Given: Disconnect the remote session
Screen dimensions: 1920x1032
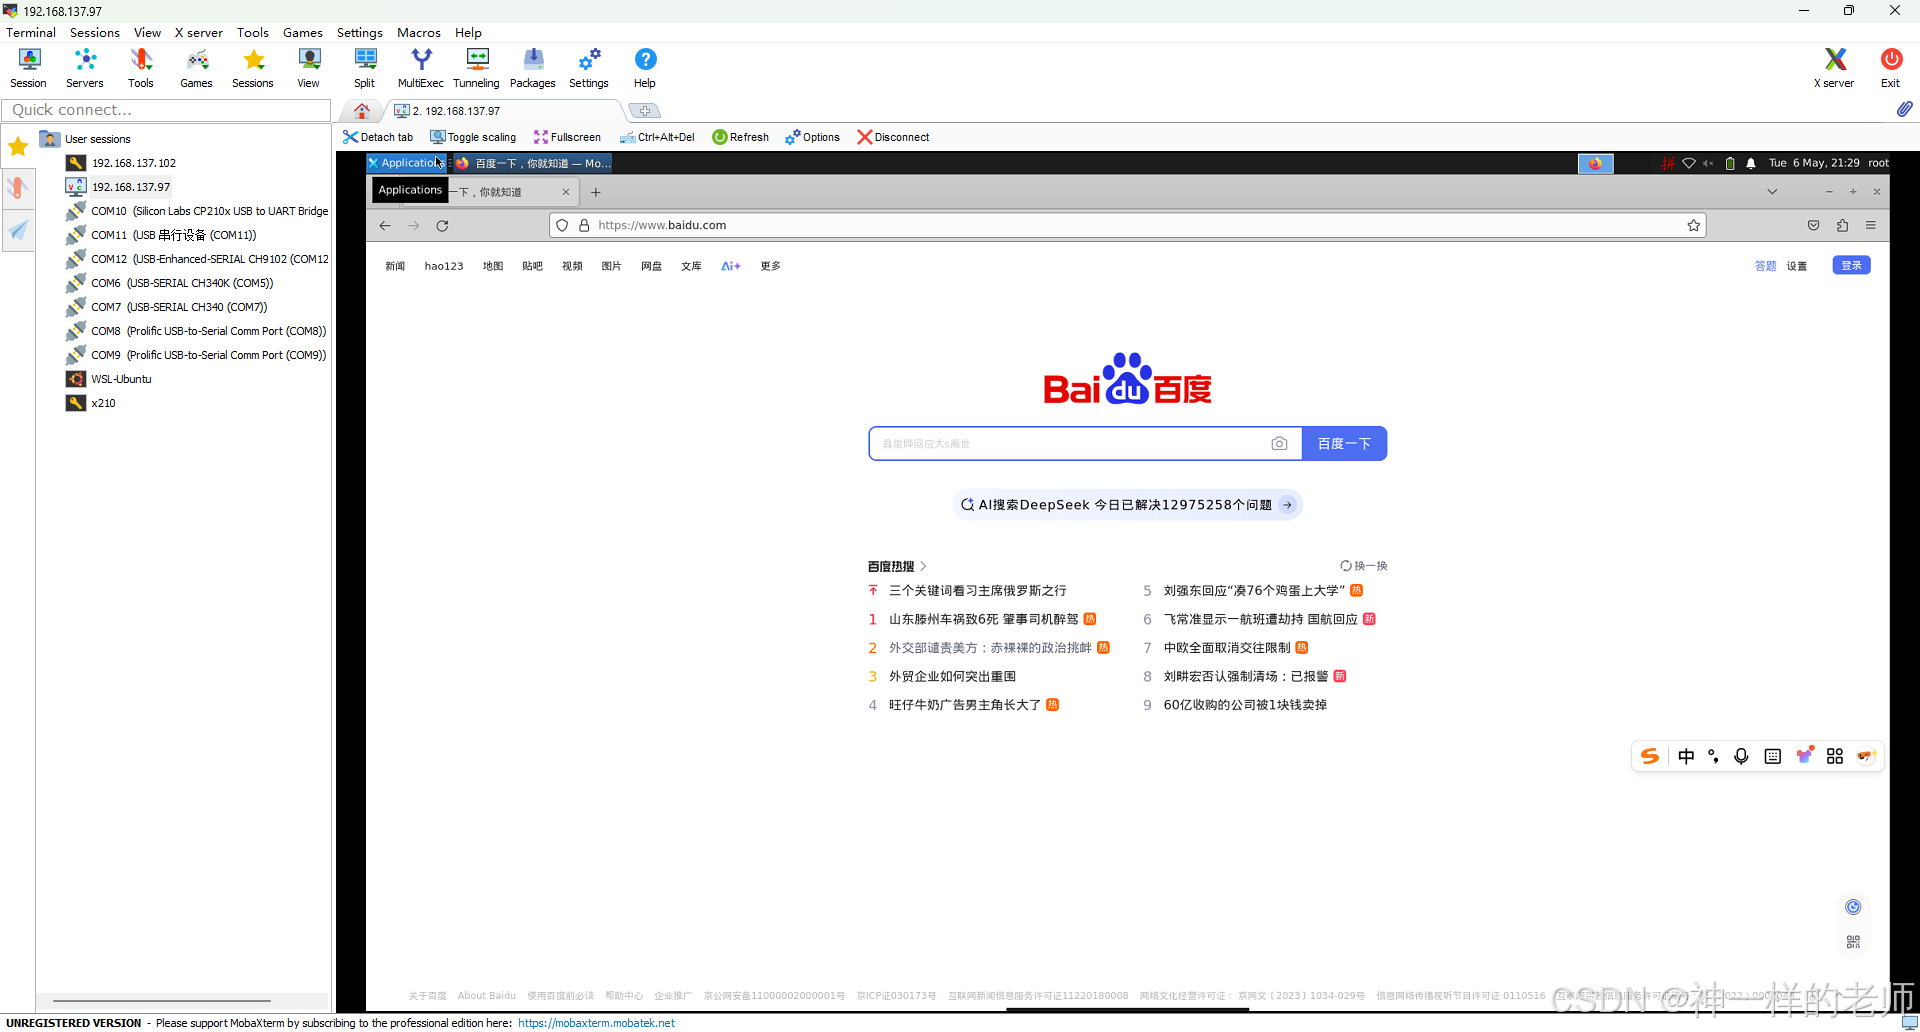Looking at the screenshot, I should pos(893,137).
